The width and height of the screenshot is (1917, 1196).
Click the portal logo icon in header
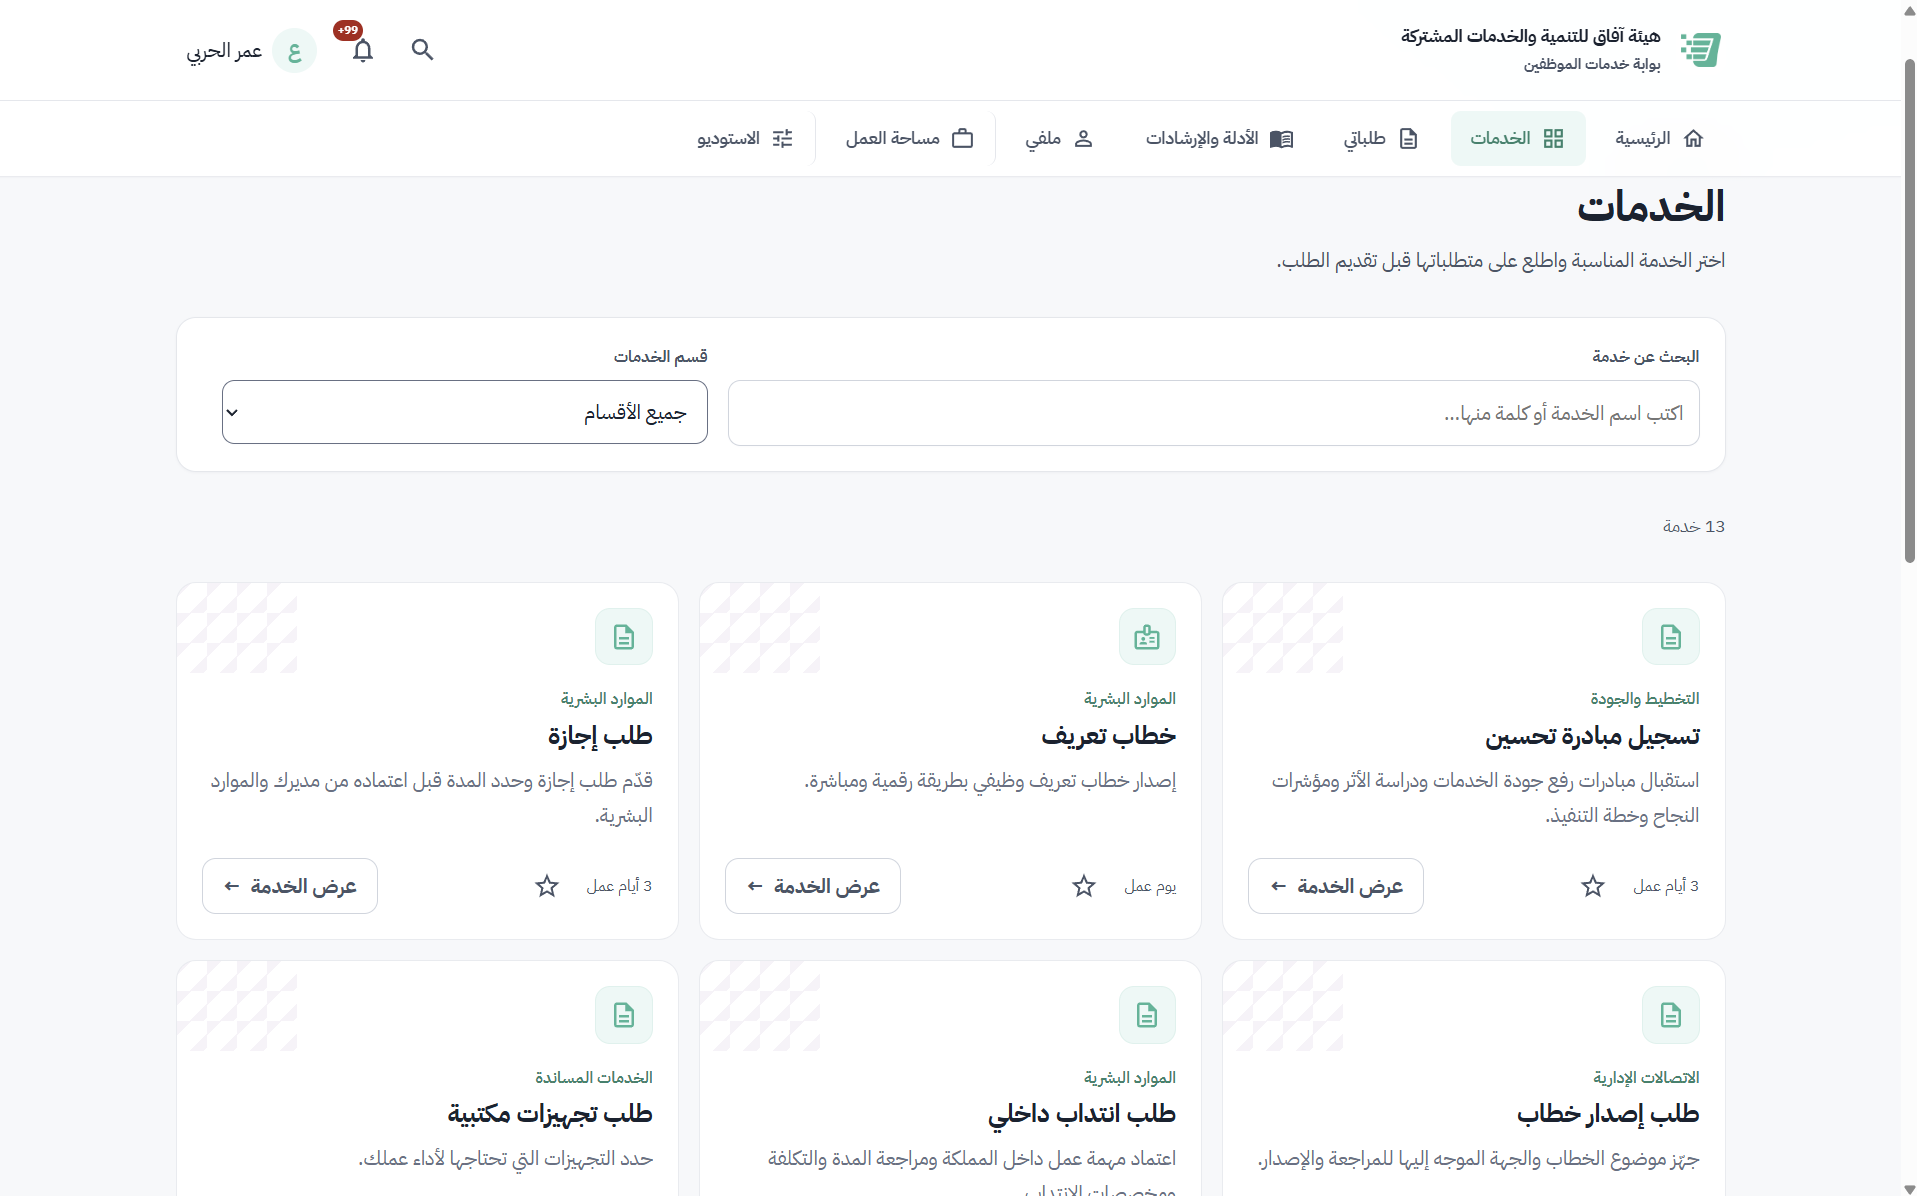(x=1700, y=50)
